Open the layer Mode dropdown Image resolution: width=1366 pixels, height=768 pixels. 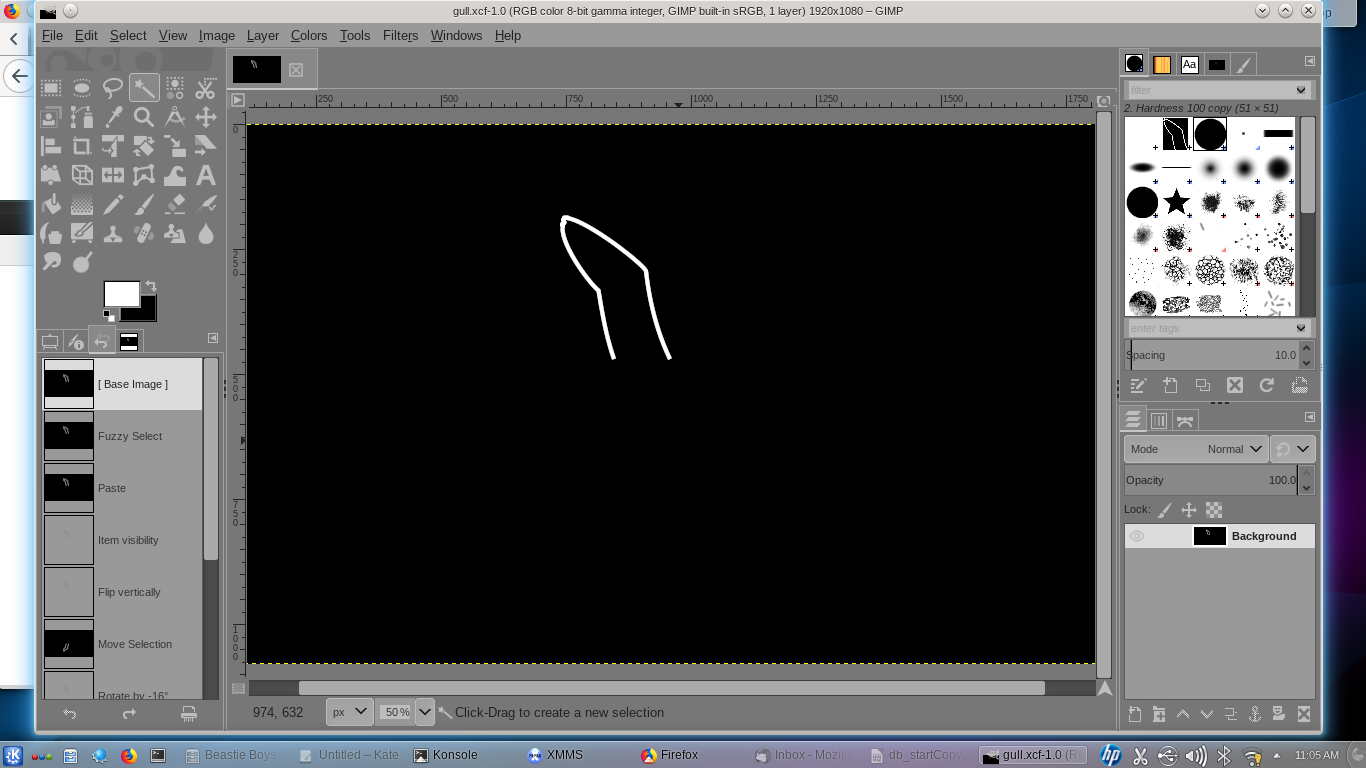tap(1196, 449)
